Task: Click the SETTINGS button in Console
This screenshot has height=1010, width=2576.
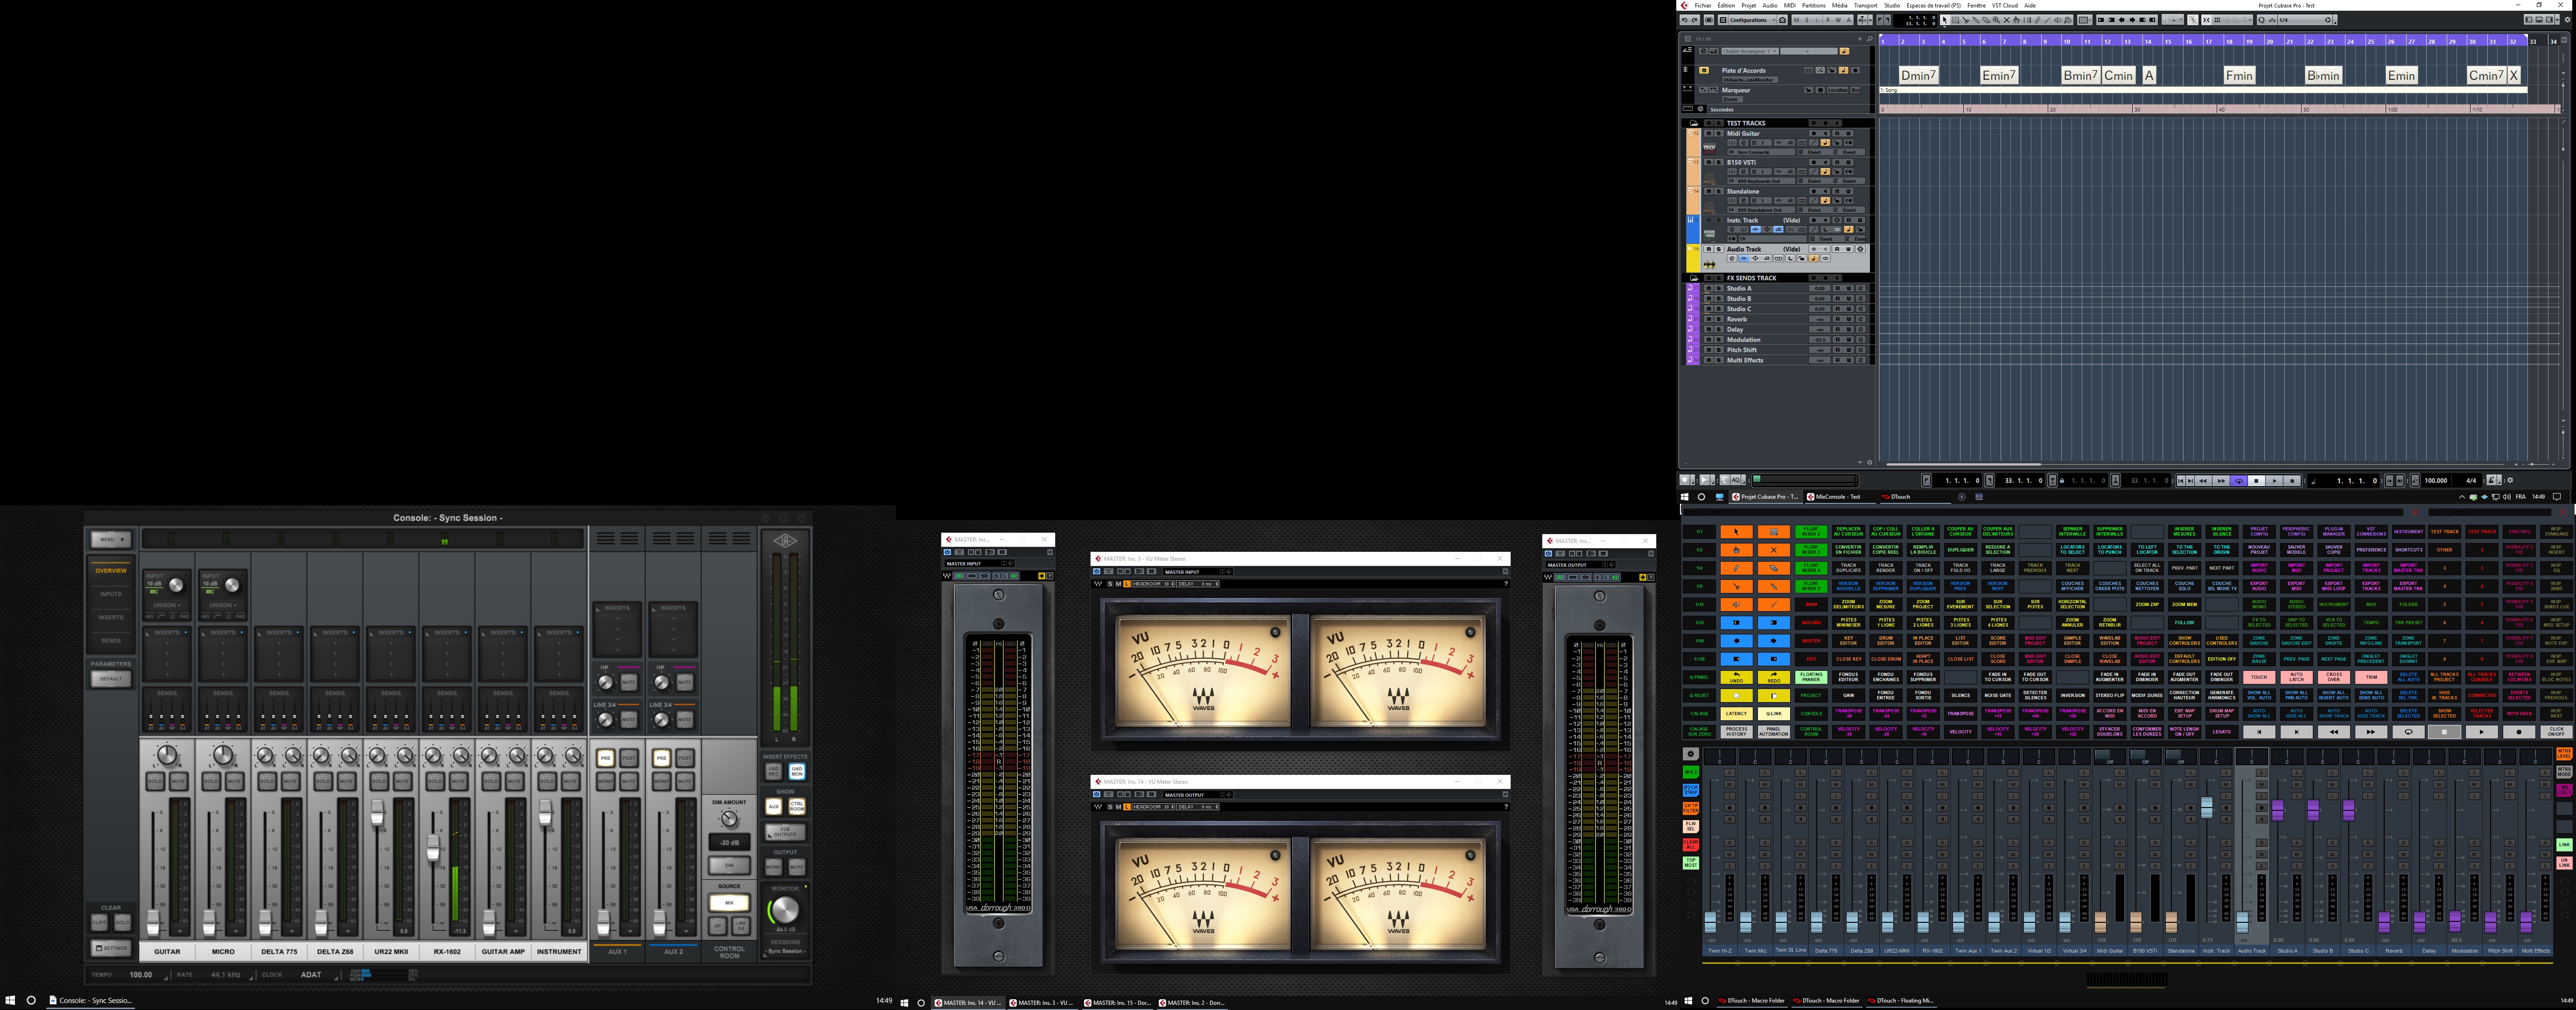Action: (111, 947)
